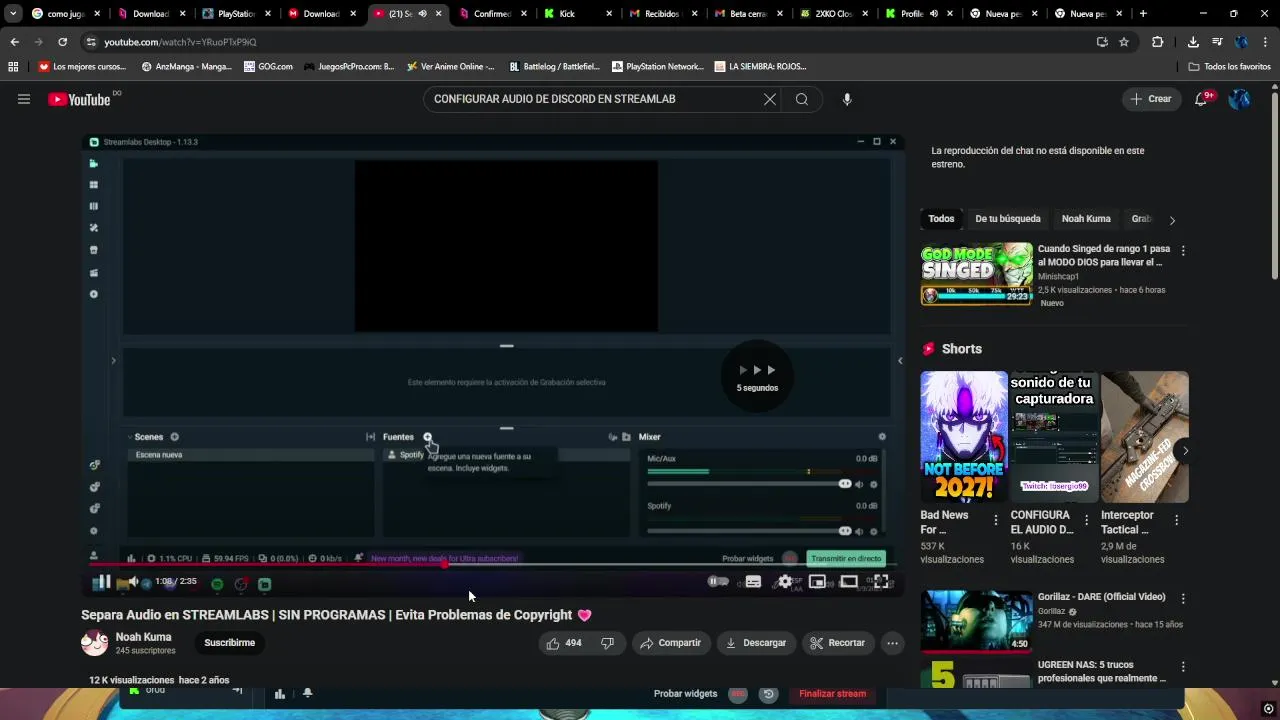The width and height of the screenshot is (1280, 720).
Task: Open the UGREEN NAS video title
Action: 1102,671
